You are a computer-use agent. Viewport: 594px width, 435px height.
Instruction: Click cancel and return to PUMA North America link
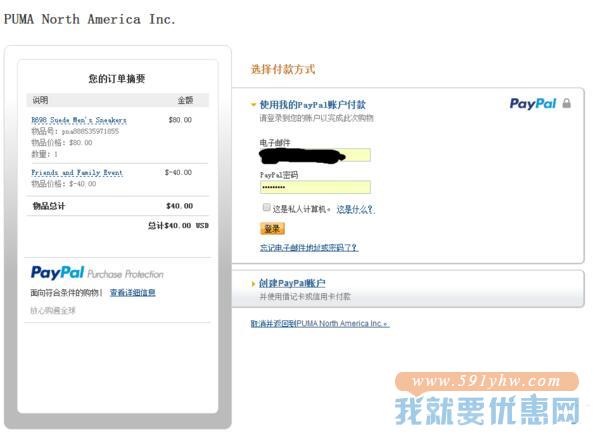pyautogui.click(x=319, y=324)
